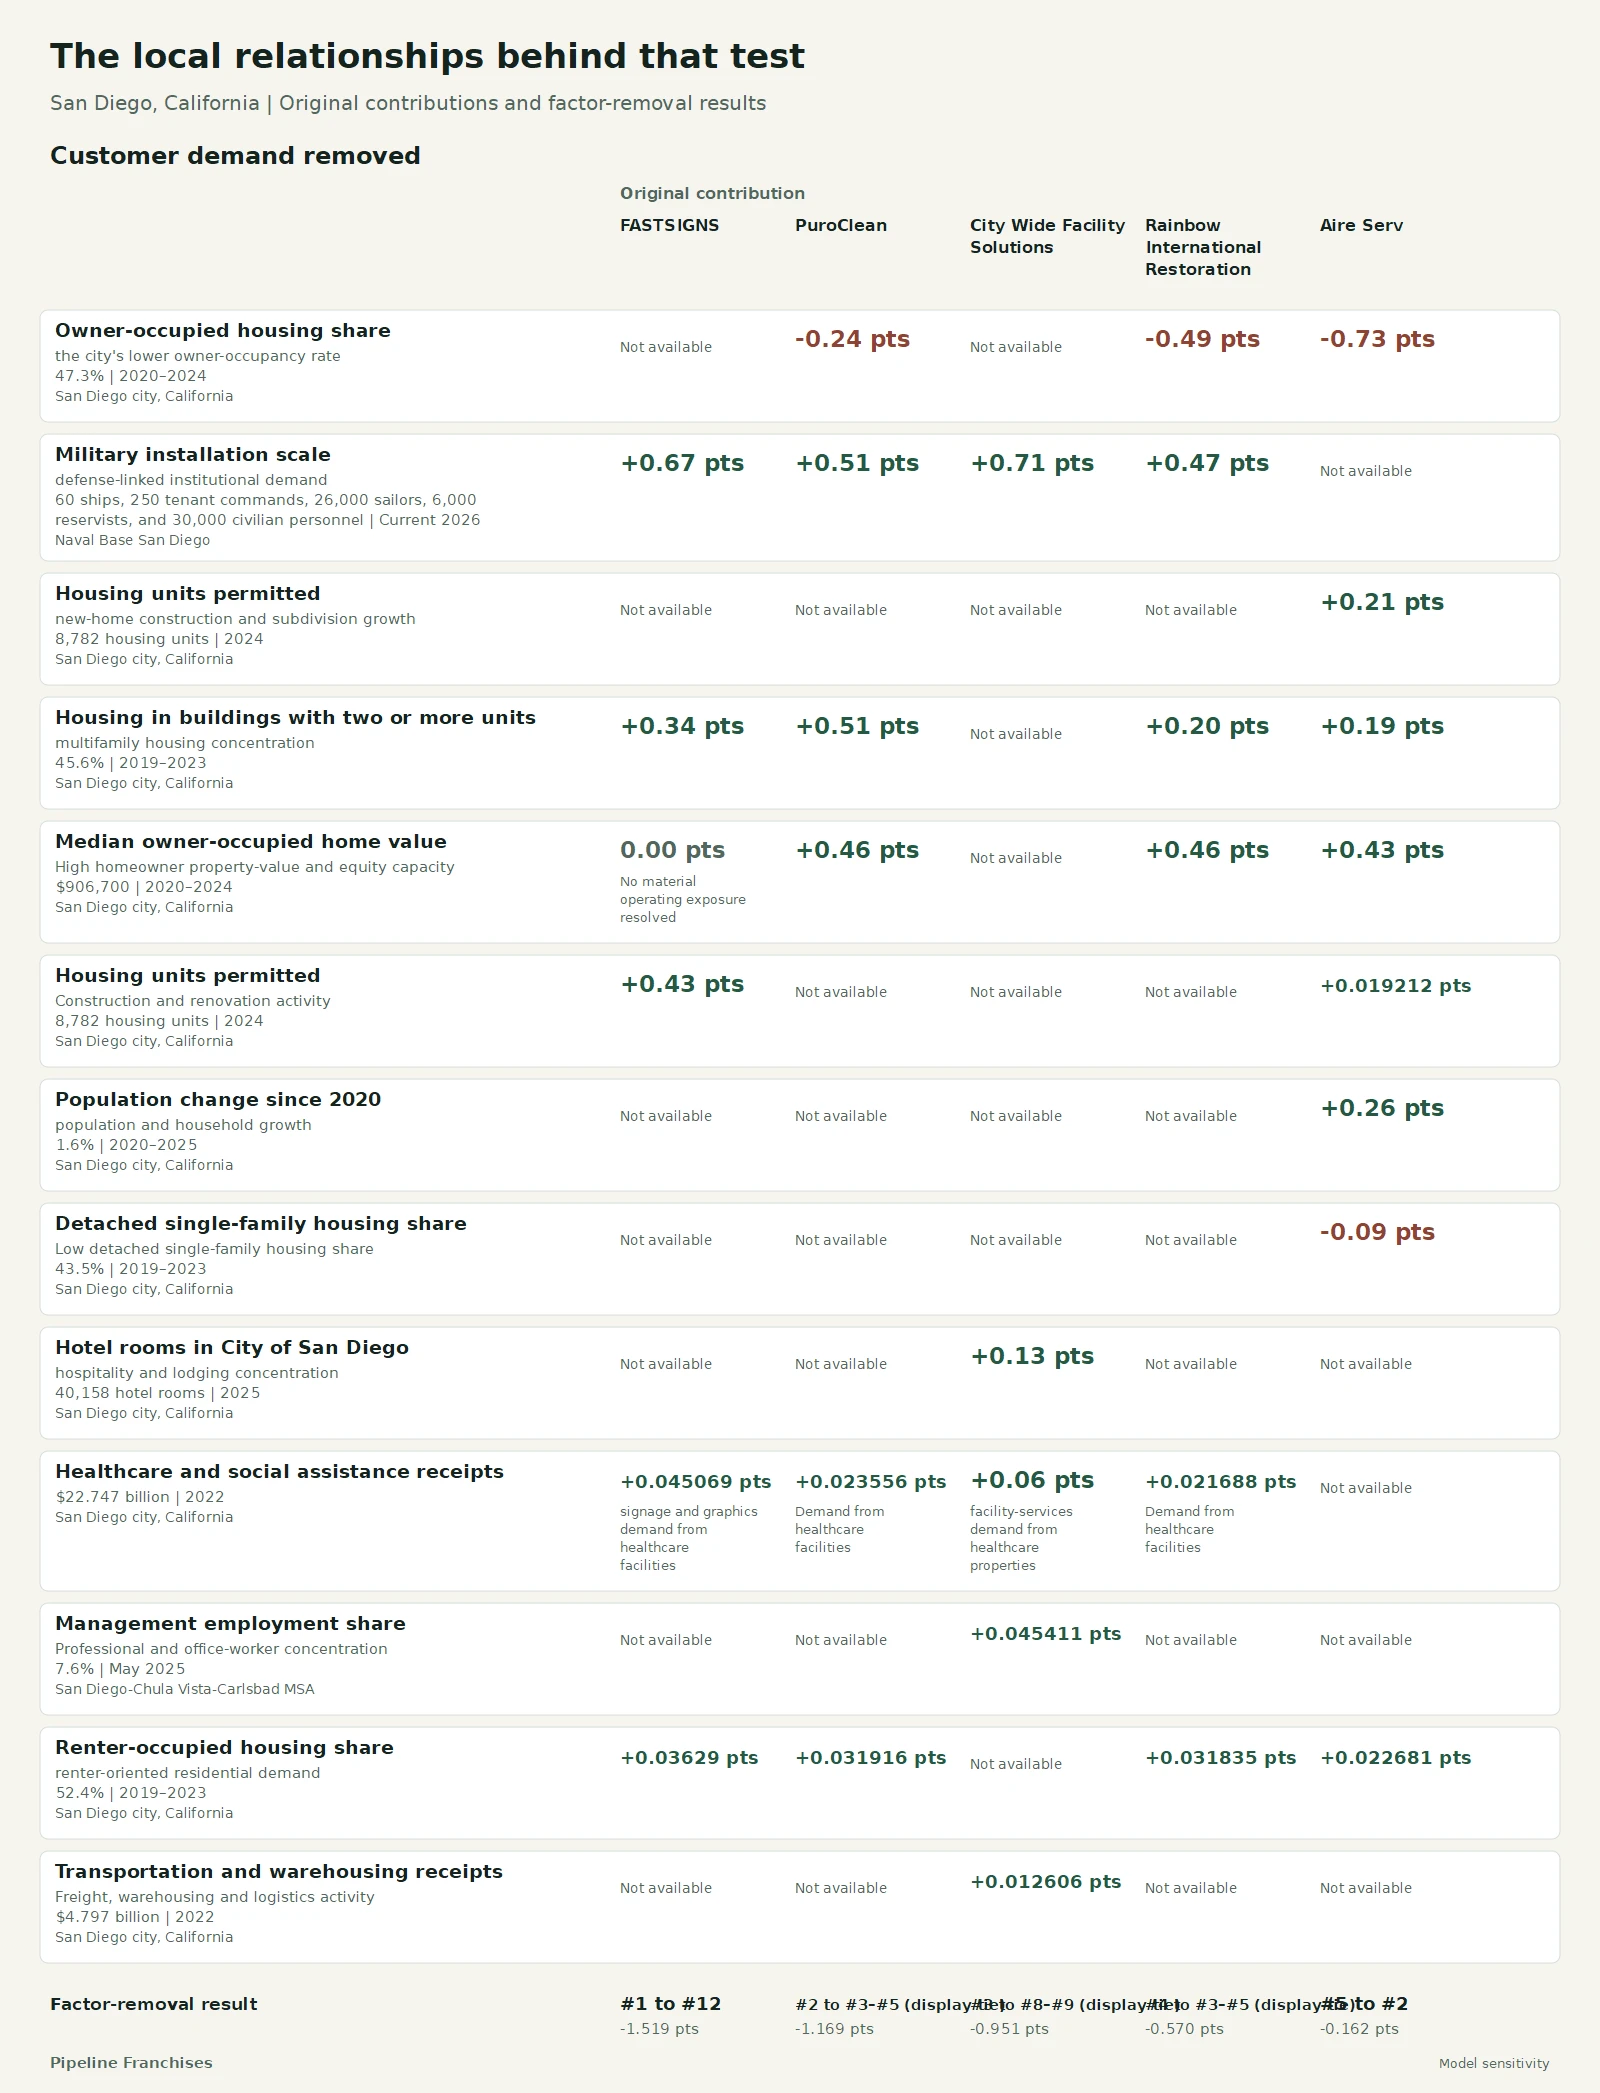Select the Owner-occupied housing share row title
Screen dimensions: 1600x2093
tap(223, 330)
